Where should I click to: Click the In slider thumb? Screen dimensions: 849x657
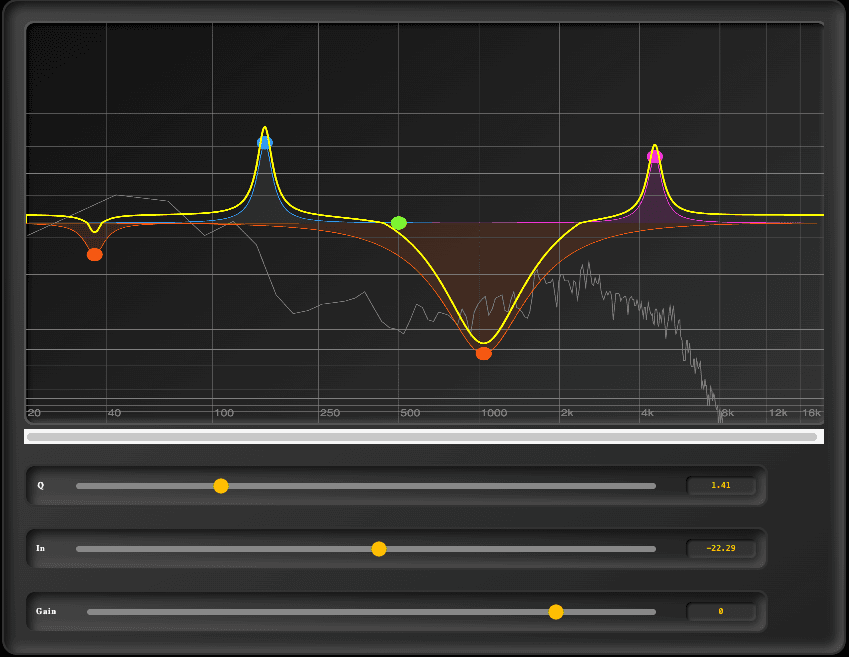(378, 548)
